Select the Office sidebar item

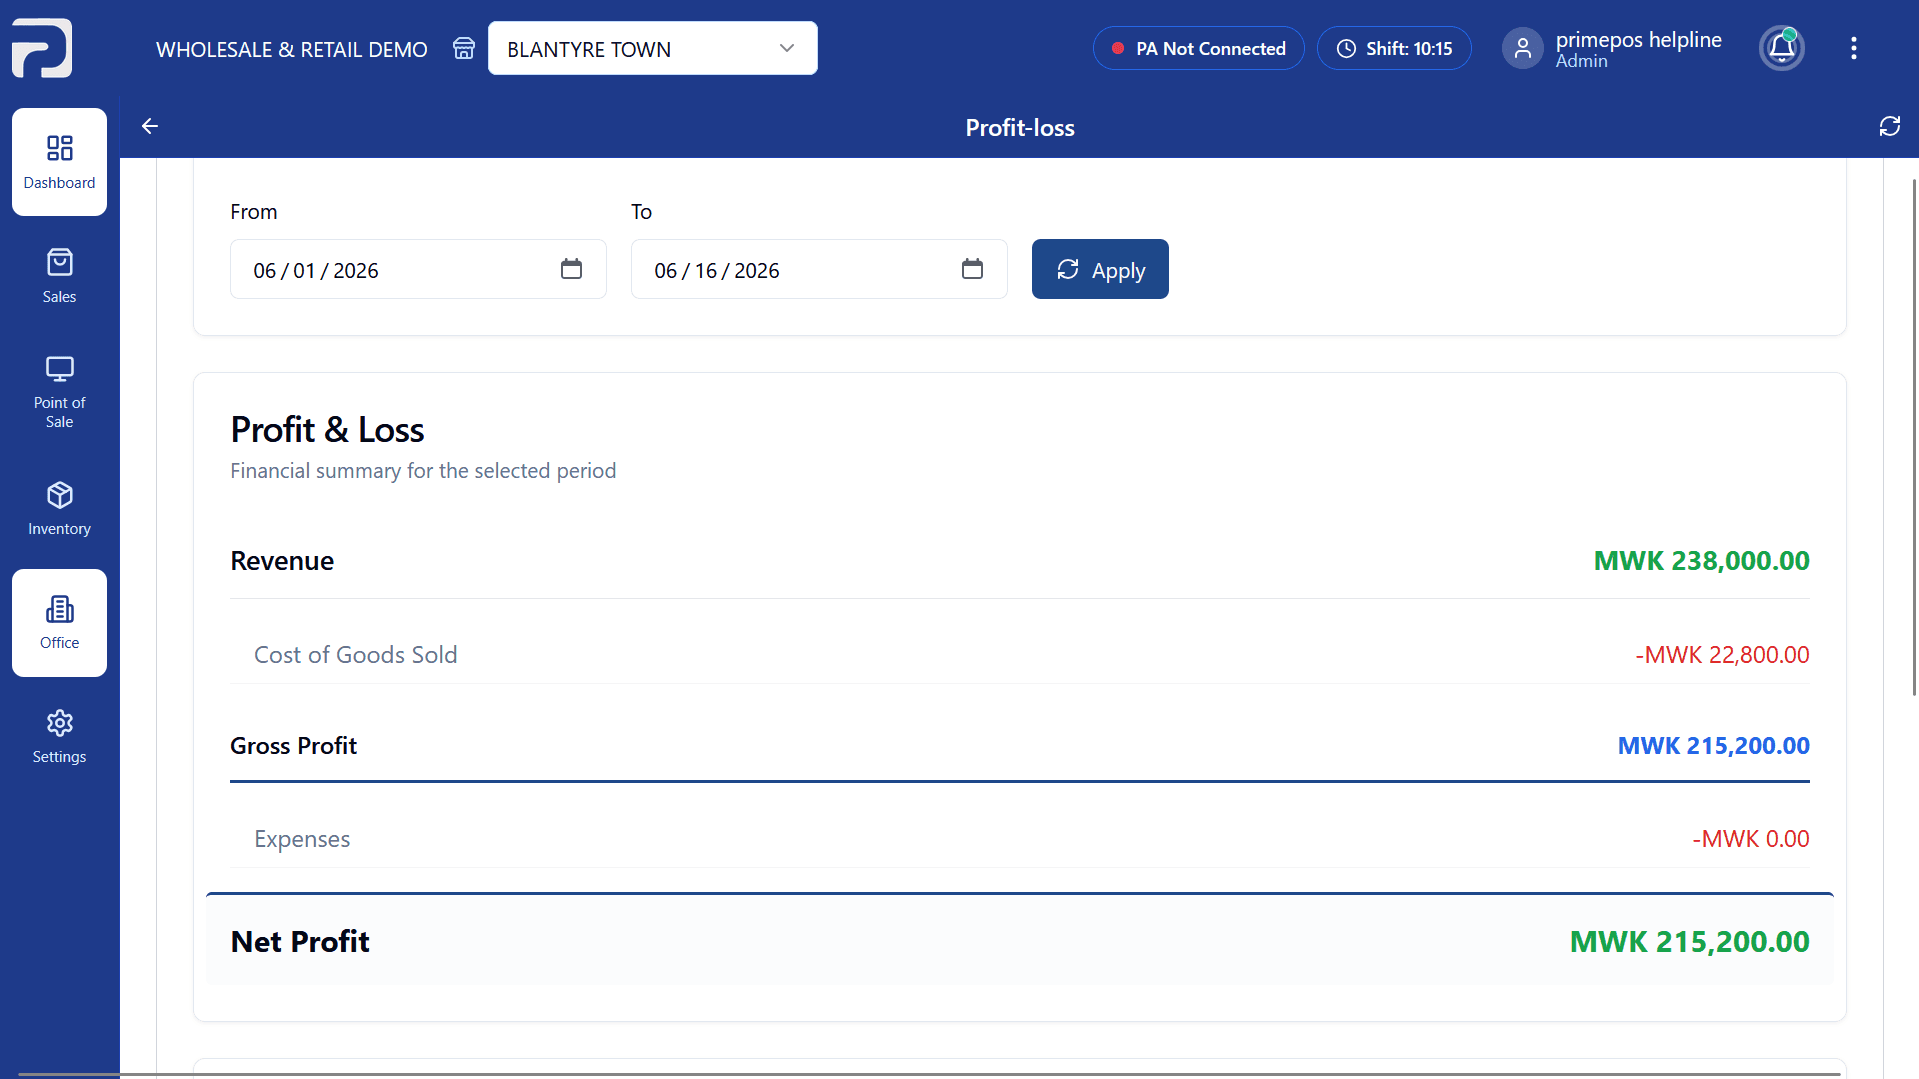pyautogui.click(x=59, y=623)
